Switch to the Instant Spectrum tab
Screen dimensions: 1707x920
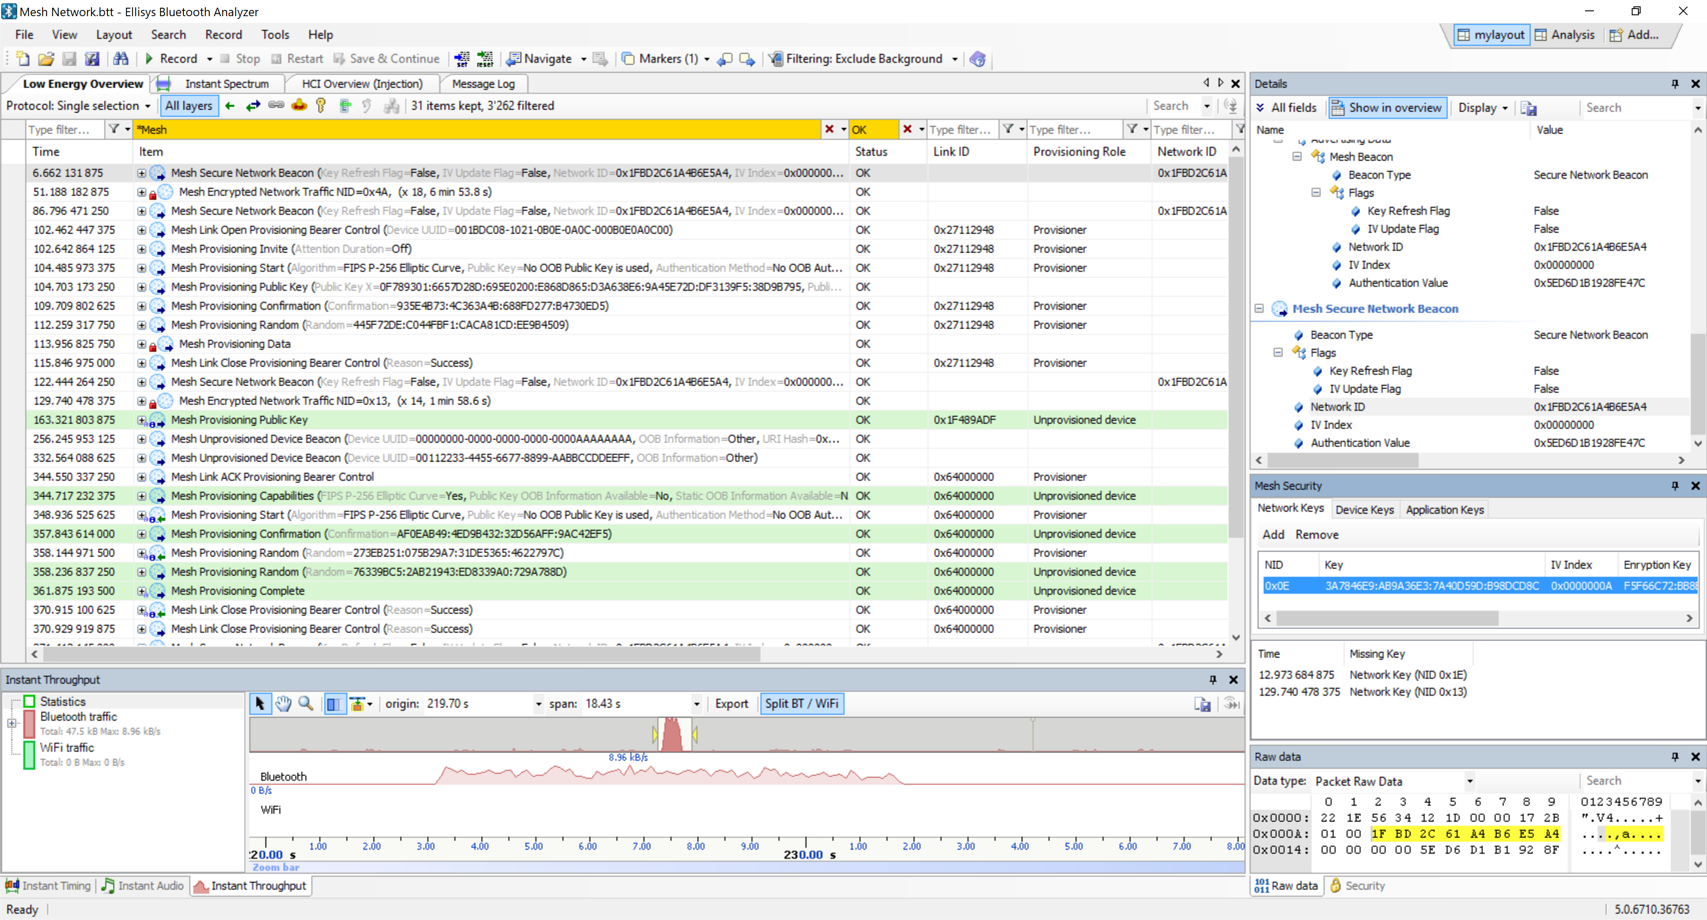tap(226, 84)
